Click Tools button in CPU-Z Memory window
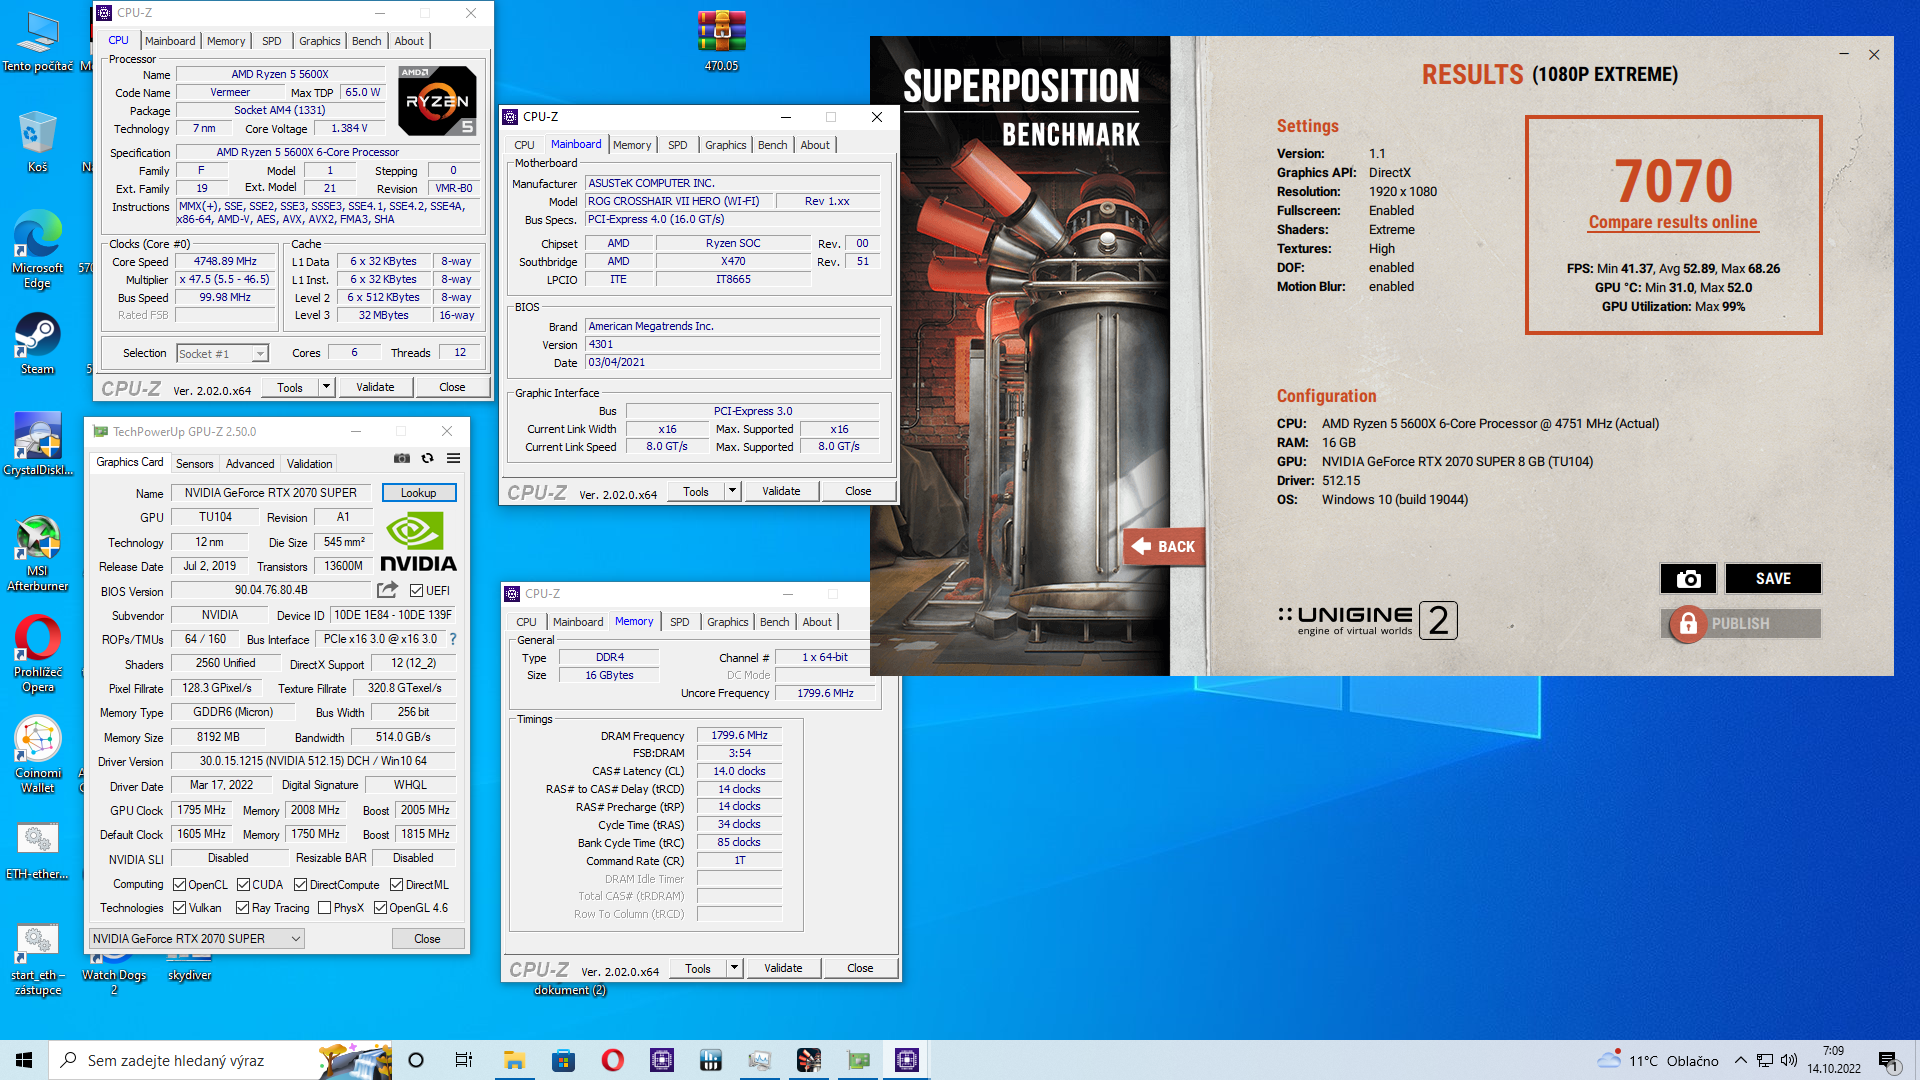The width and height of the screenshot is (1920, 1080). (698, 968)
